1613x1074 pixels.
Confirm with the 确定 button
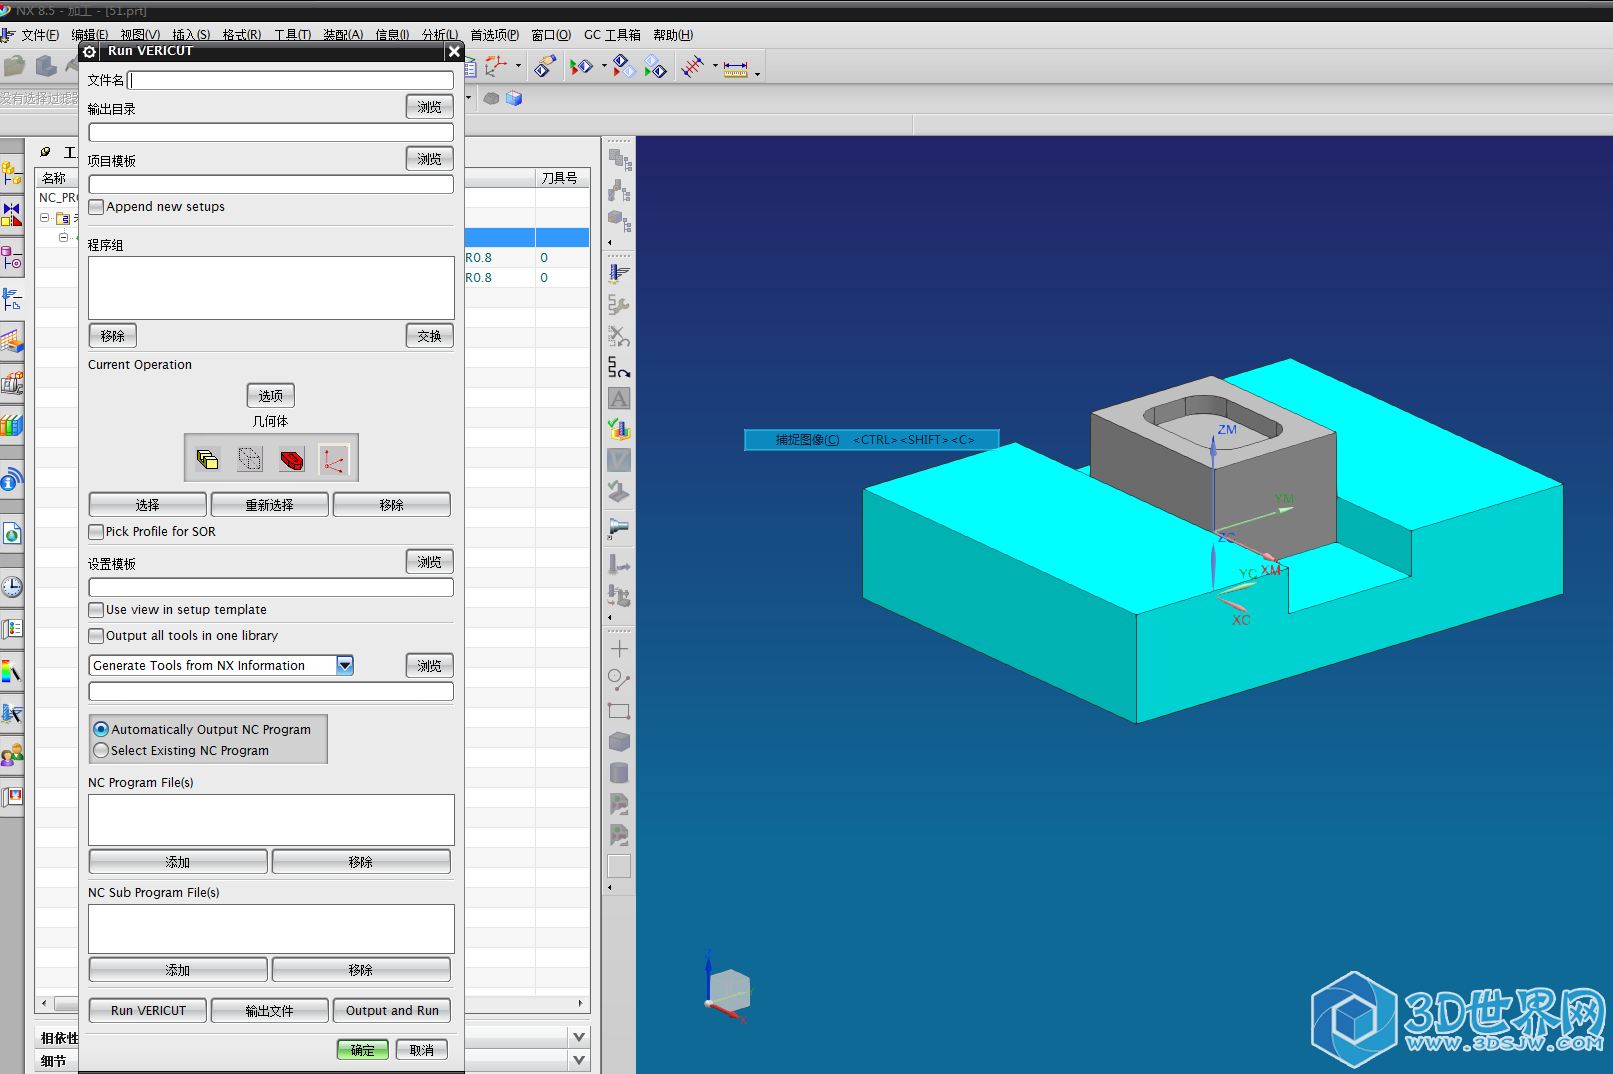(x=362, y=1050)
